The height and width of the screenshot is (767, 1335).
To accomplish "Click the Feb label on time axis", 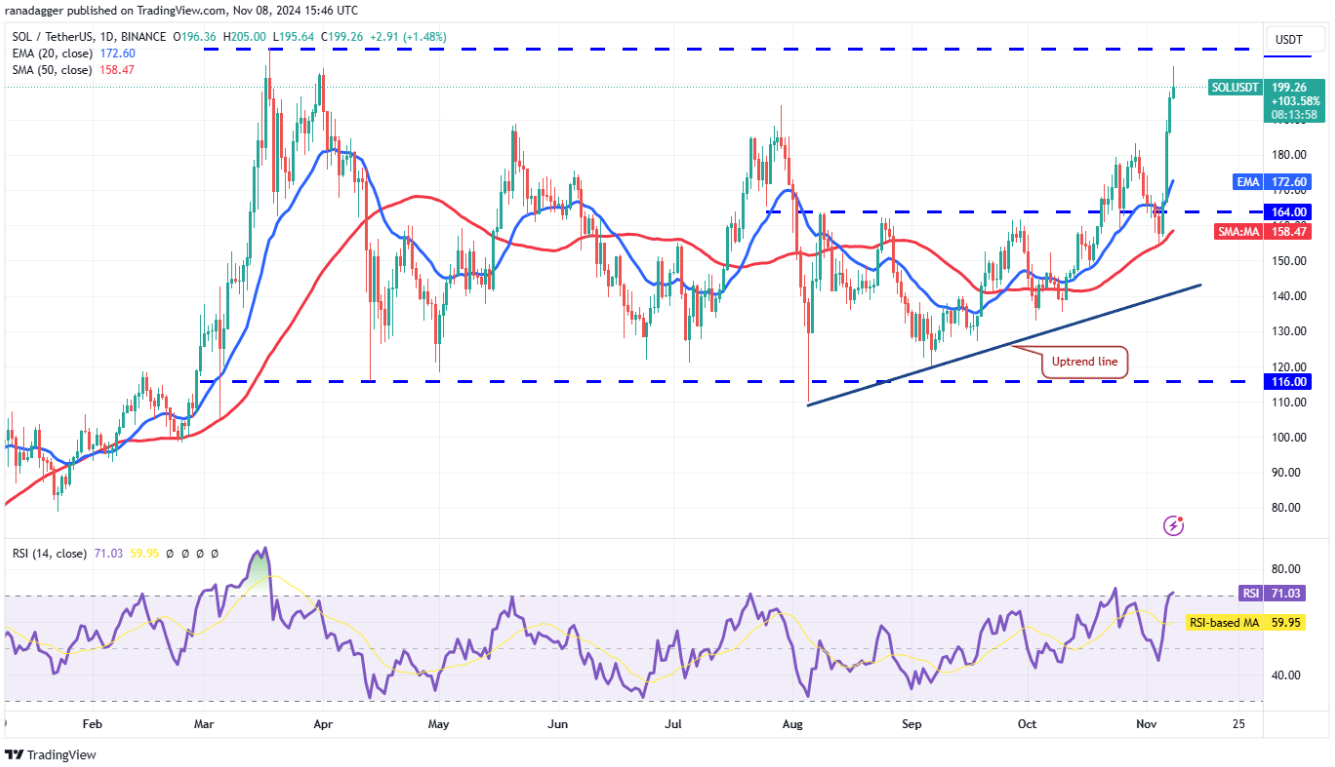I will [x=92, y=723].
